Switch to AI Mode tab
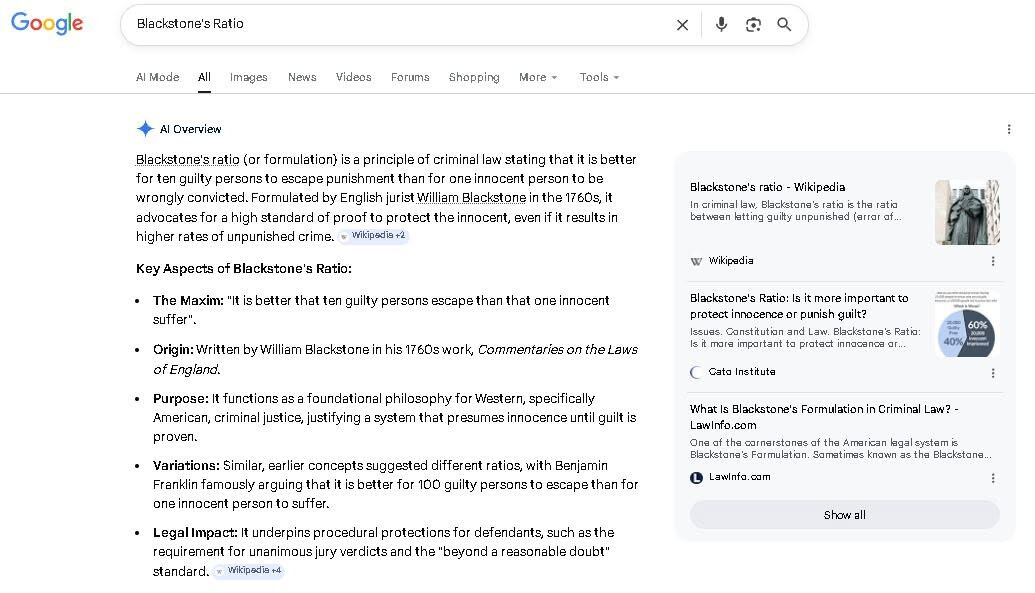The height and width of the screenshot is (593, 1035). [158, 77]
